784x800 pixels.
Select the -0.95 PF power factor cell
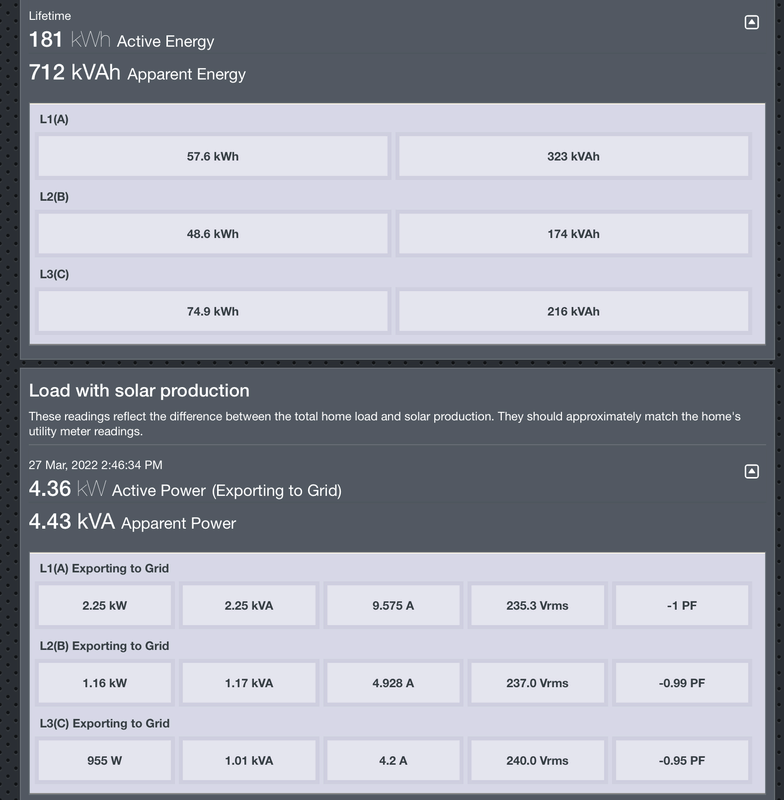point(681,760)
